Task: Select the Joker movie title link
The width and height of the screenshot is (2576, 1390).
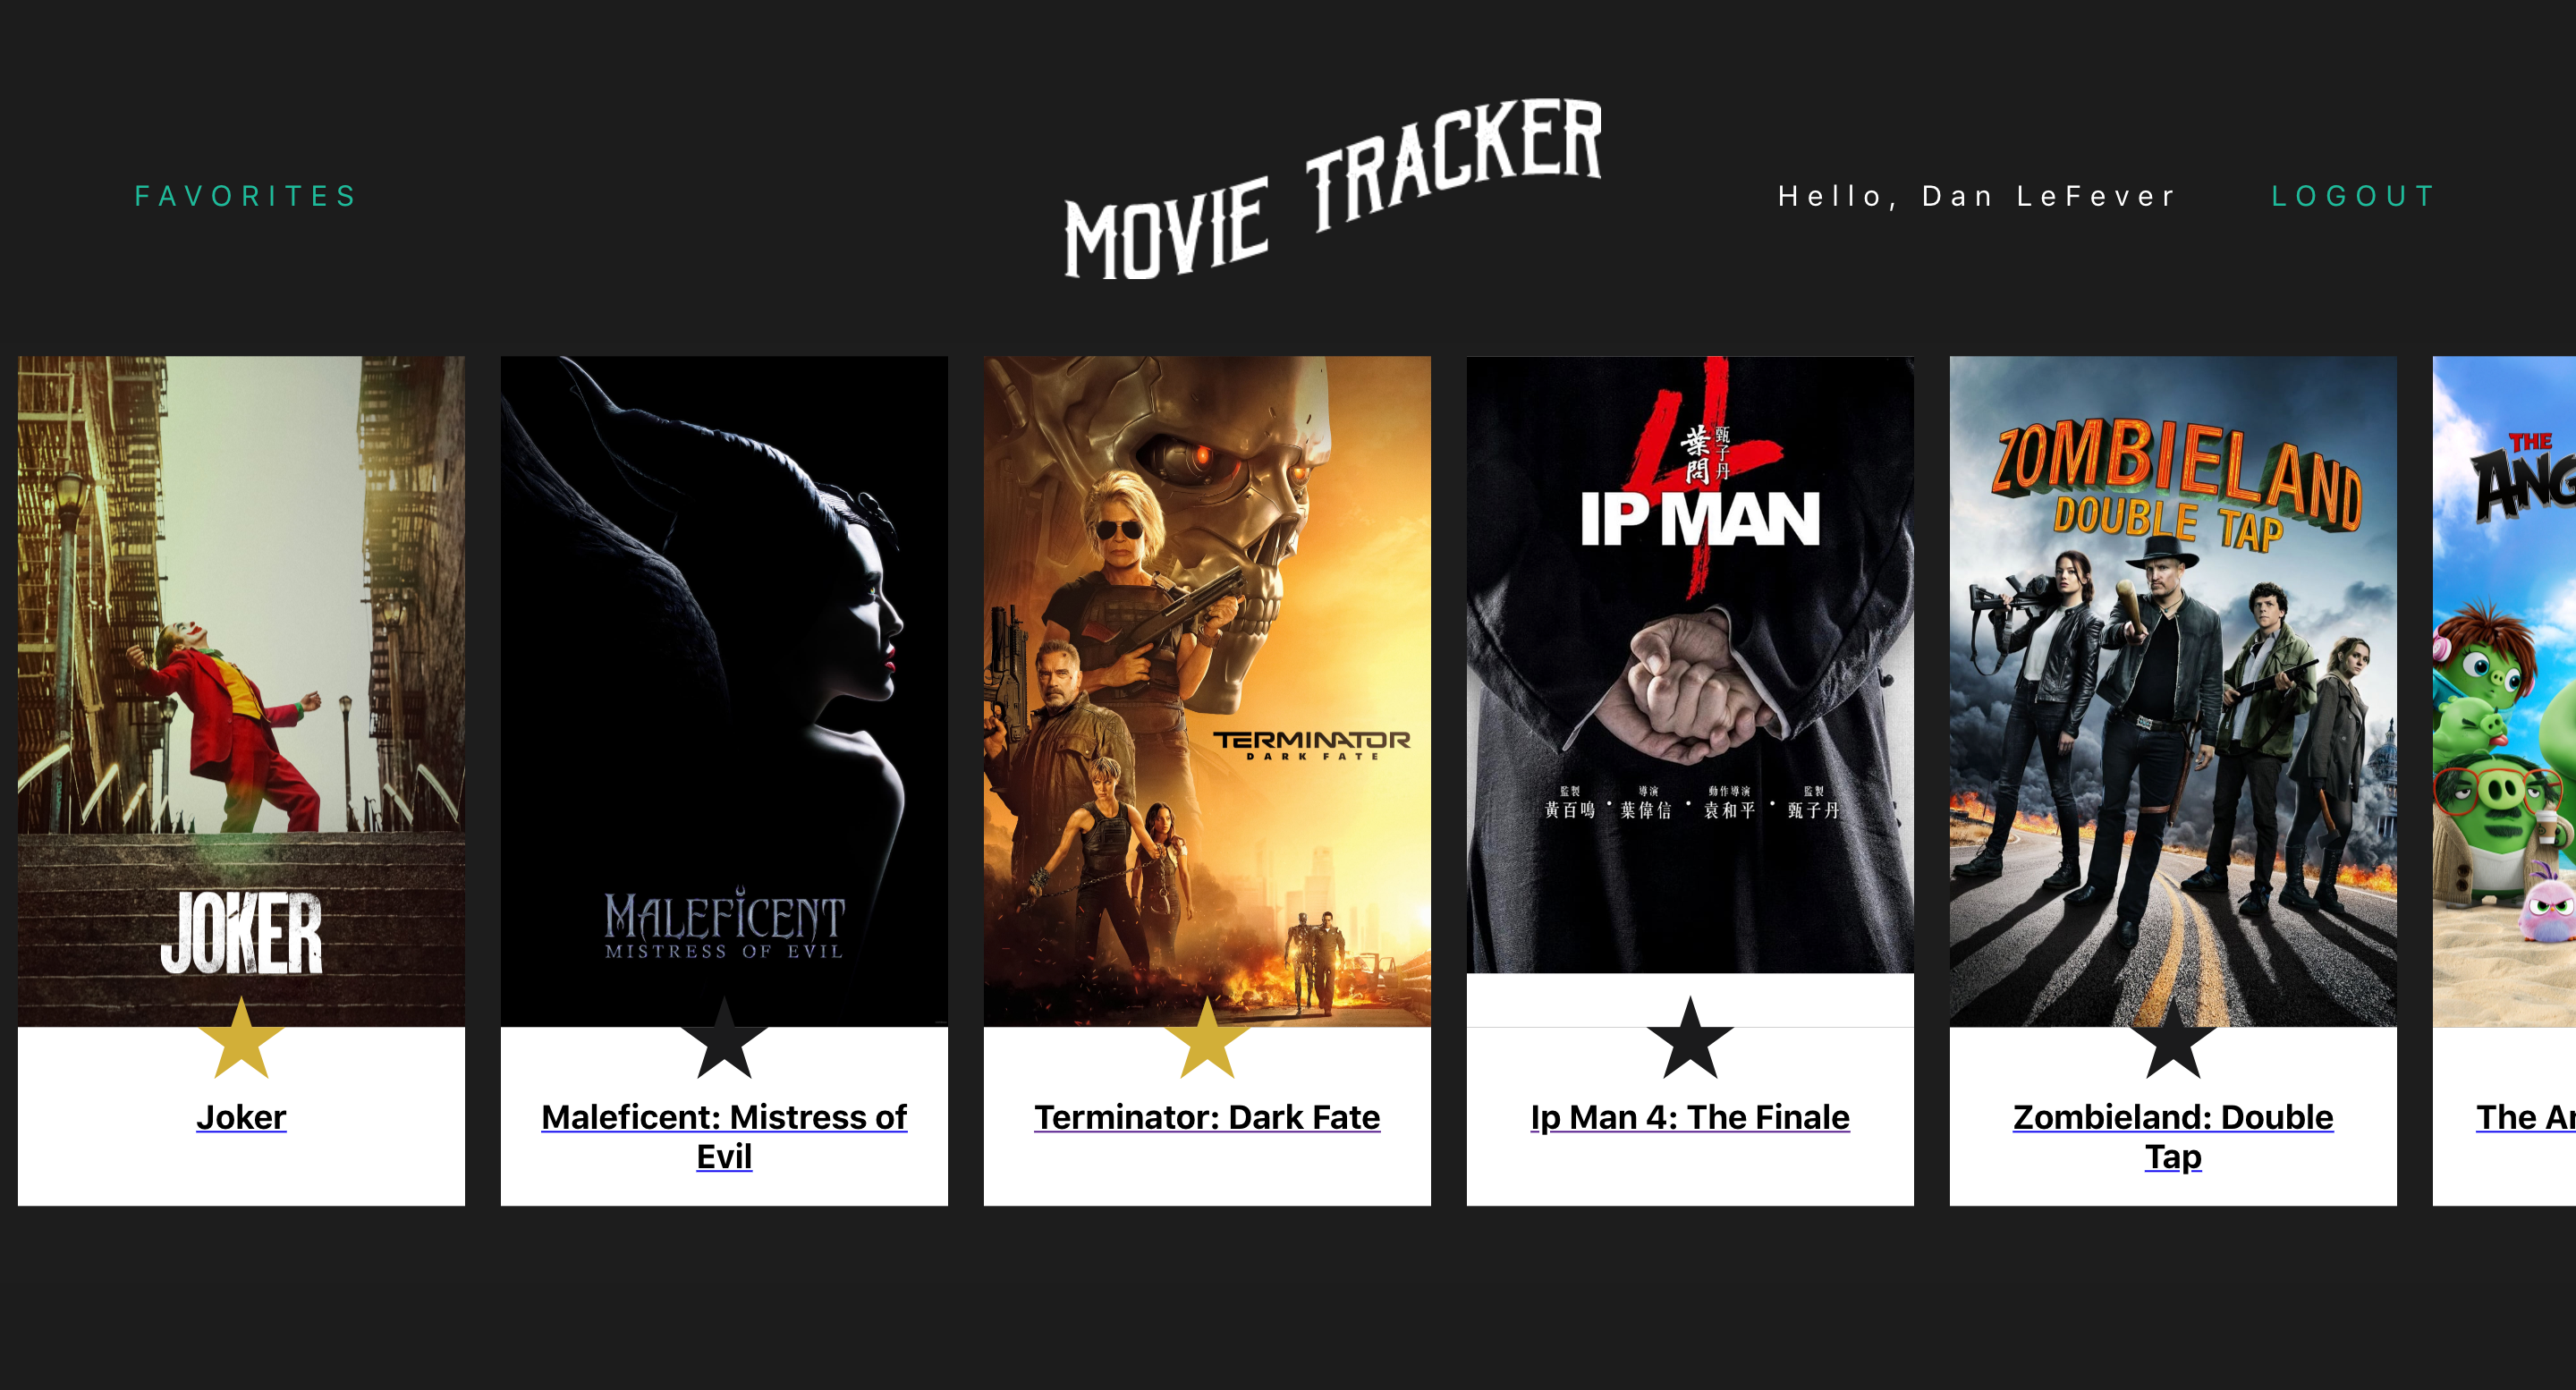Action: pyautogui.click(x=240, y=1116)
